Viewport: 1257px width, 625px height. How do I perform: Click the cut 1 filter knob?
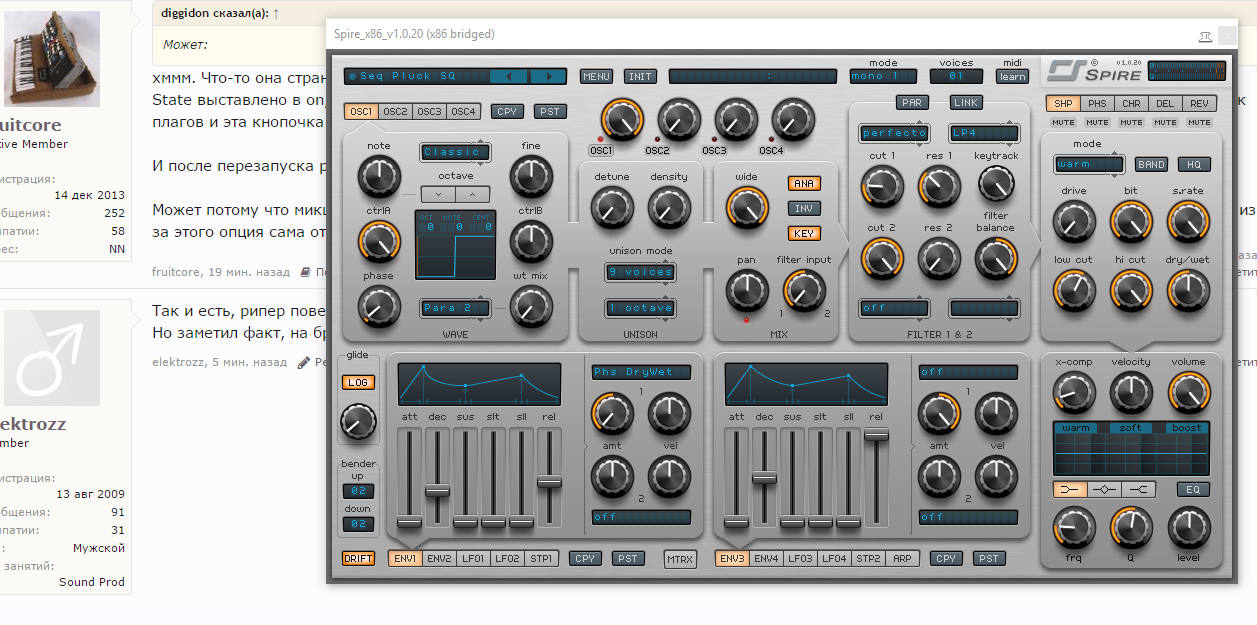click(882, 186)
